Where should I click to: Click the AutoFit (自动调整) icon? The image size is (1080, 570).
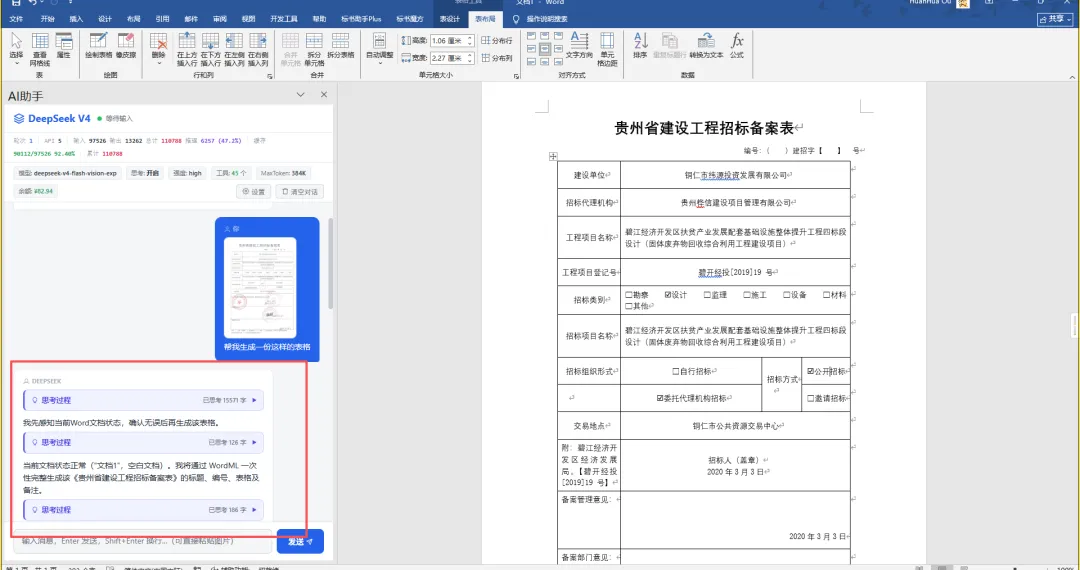(x=380, y=41)
